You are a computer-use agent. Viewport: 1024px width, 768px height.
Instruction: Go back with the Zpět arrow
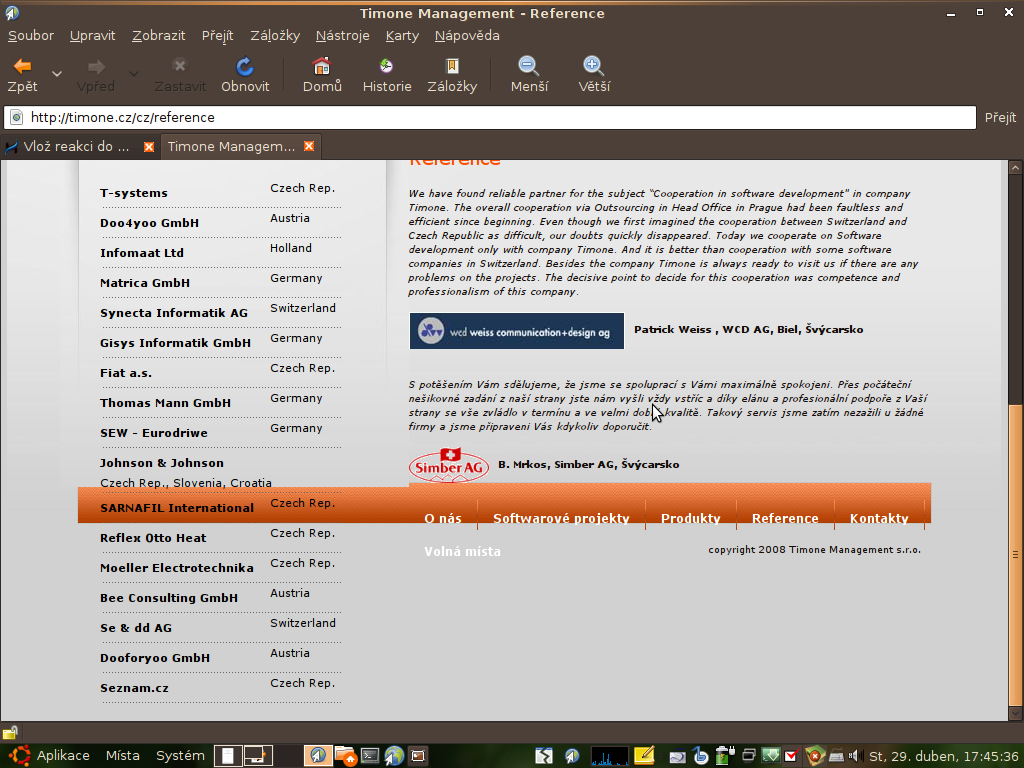tap(22, 74)
